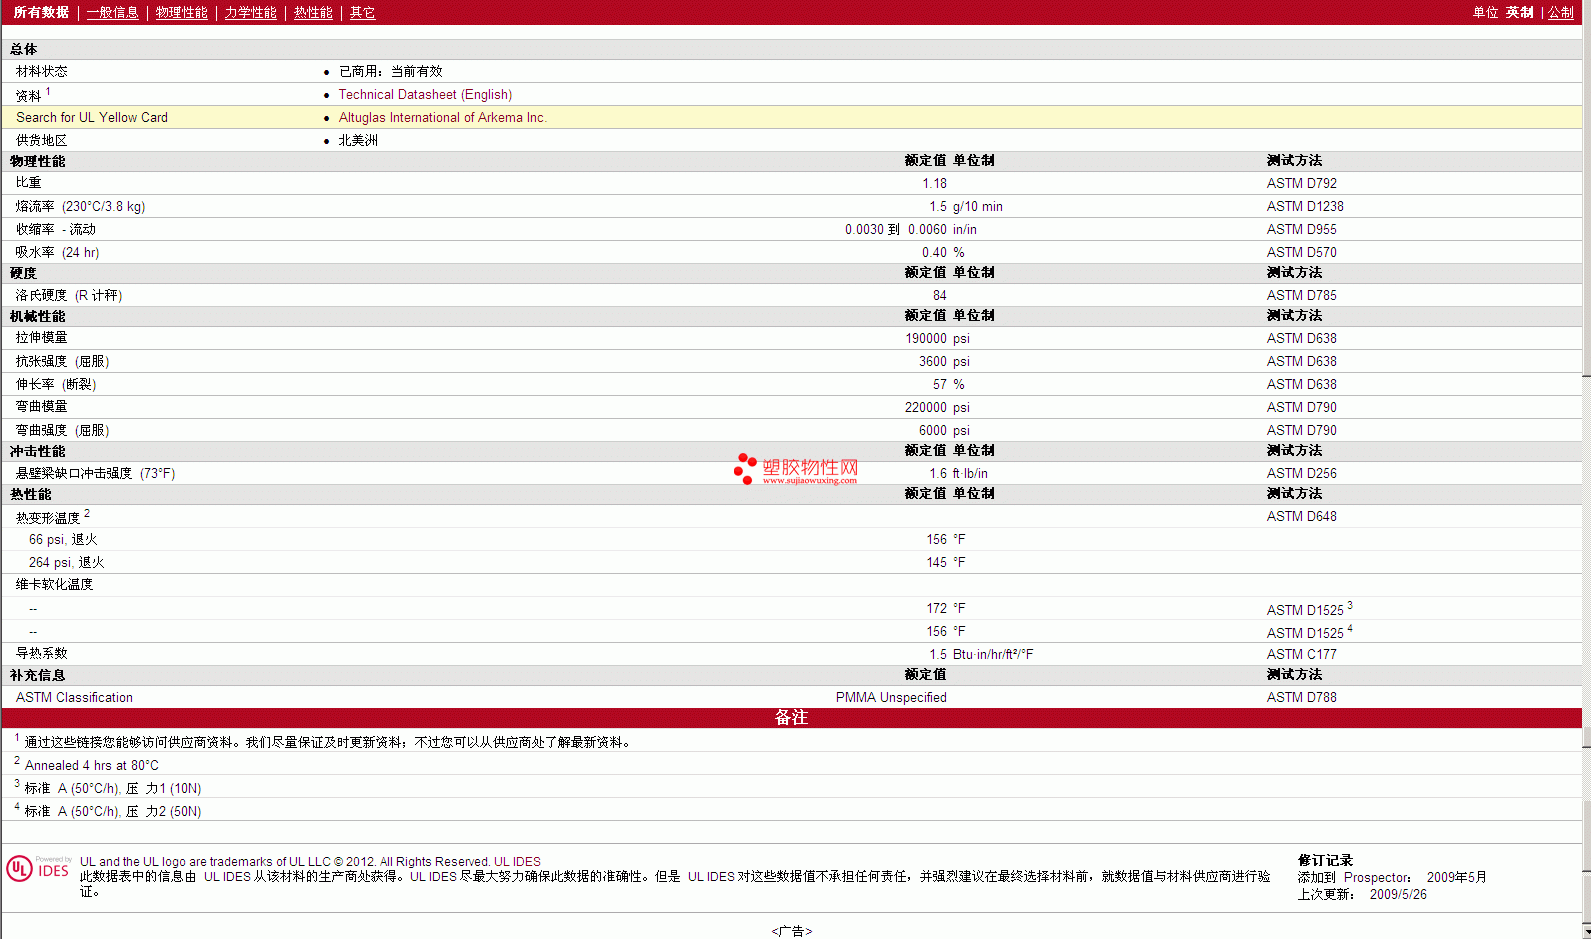This screenshot has width=1591, height=939.
Task: Click the 悬壁梁缺口冲击强度 (73°F) row label
Action: 95,473
